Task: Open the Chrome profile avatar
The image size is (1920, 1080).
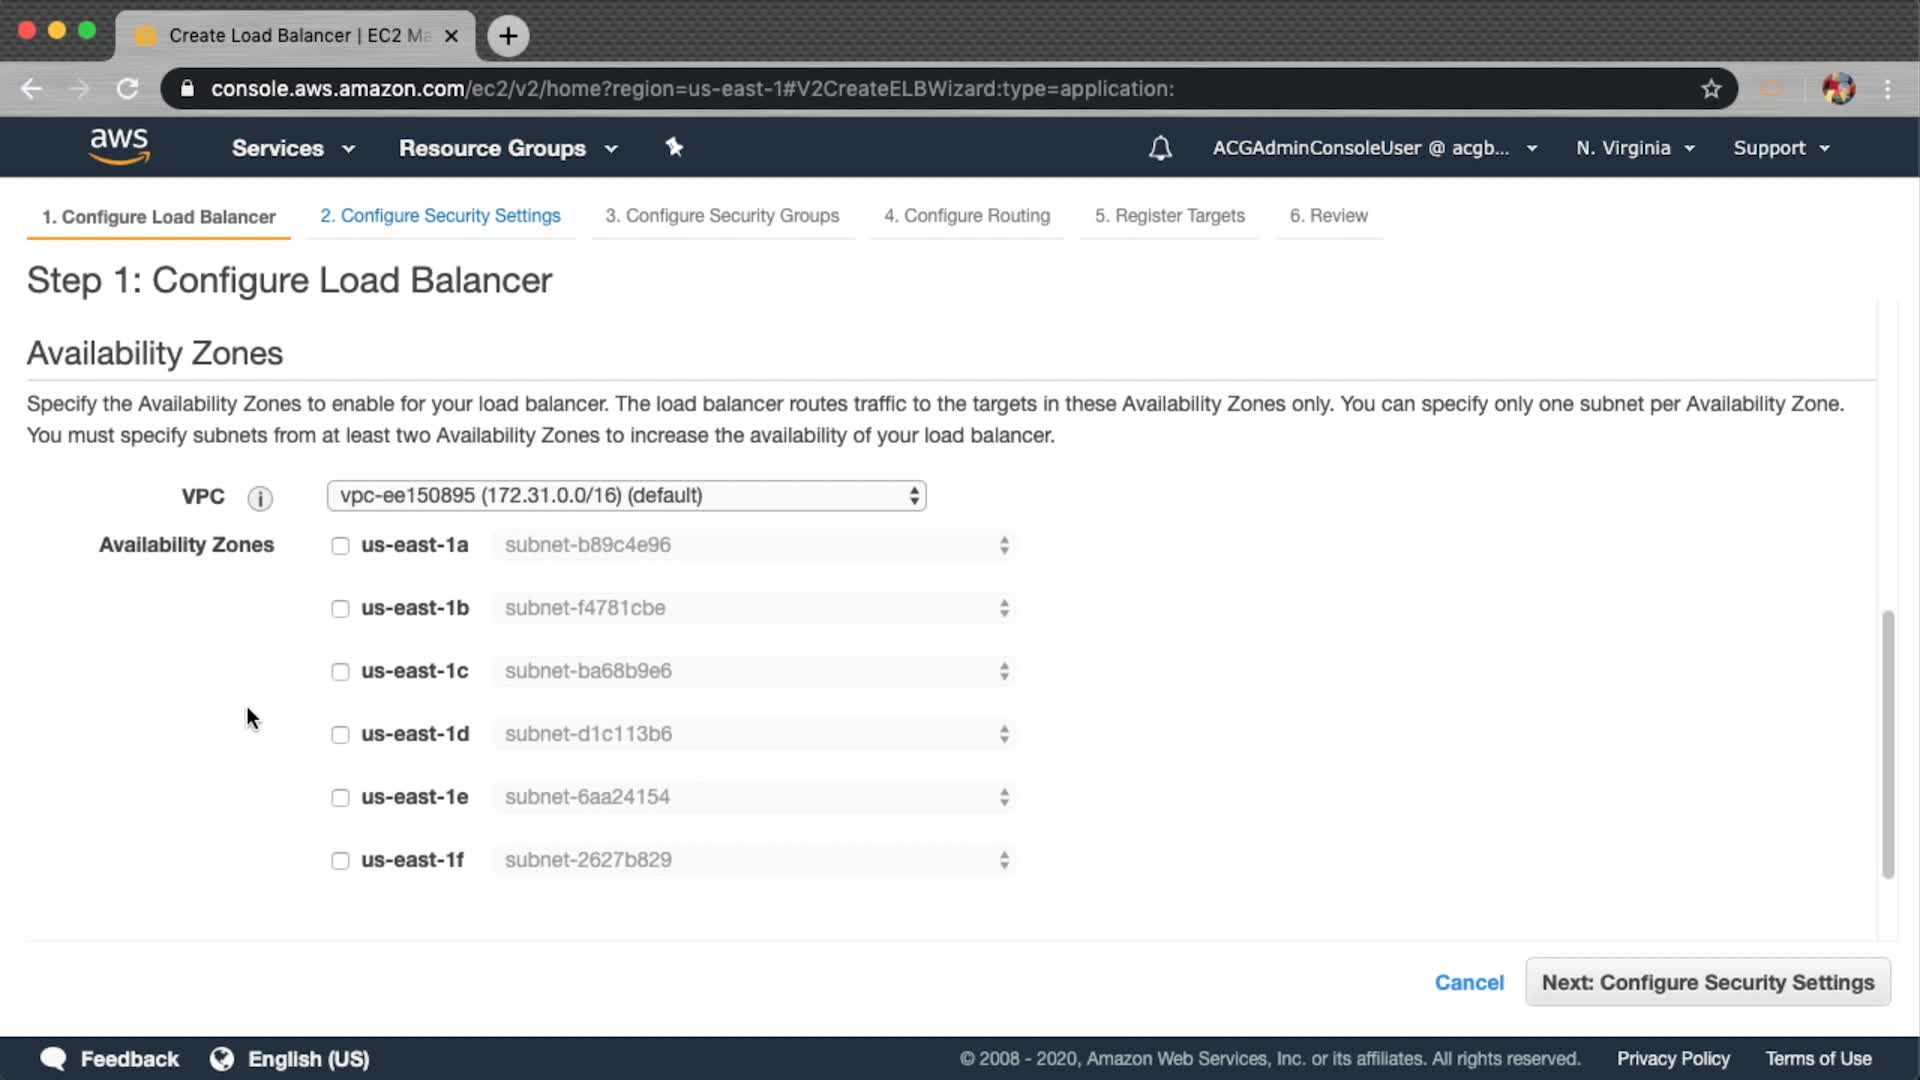Action: pyautogui.click(x=1838, y=89)
